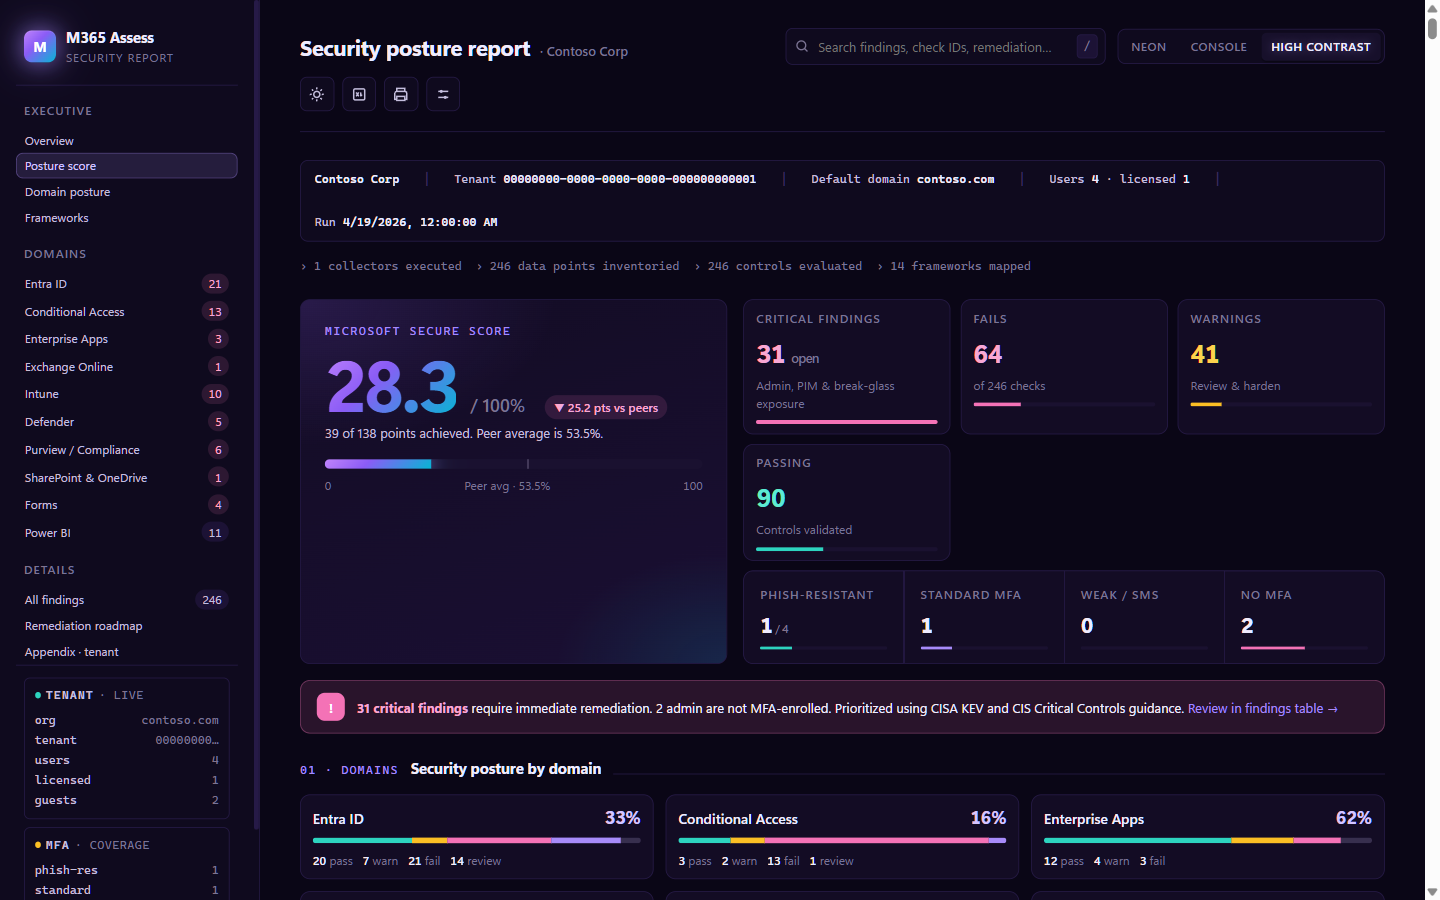Image resolution: width=1440 pixels, height=900 pixels.
Task: Open the Intune domain entry
Action: pyautogui.click(x=127, y=394)
